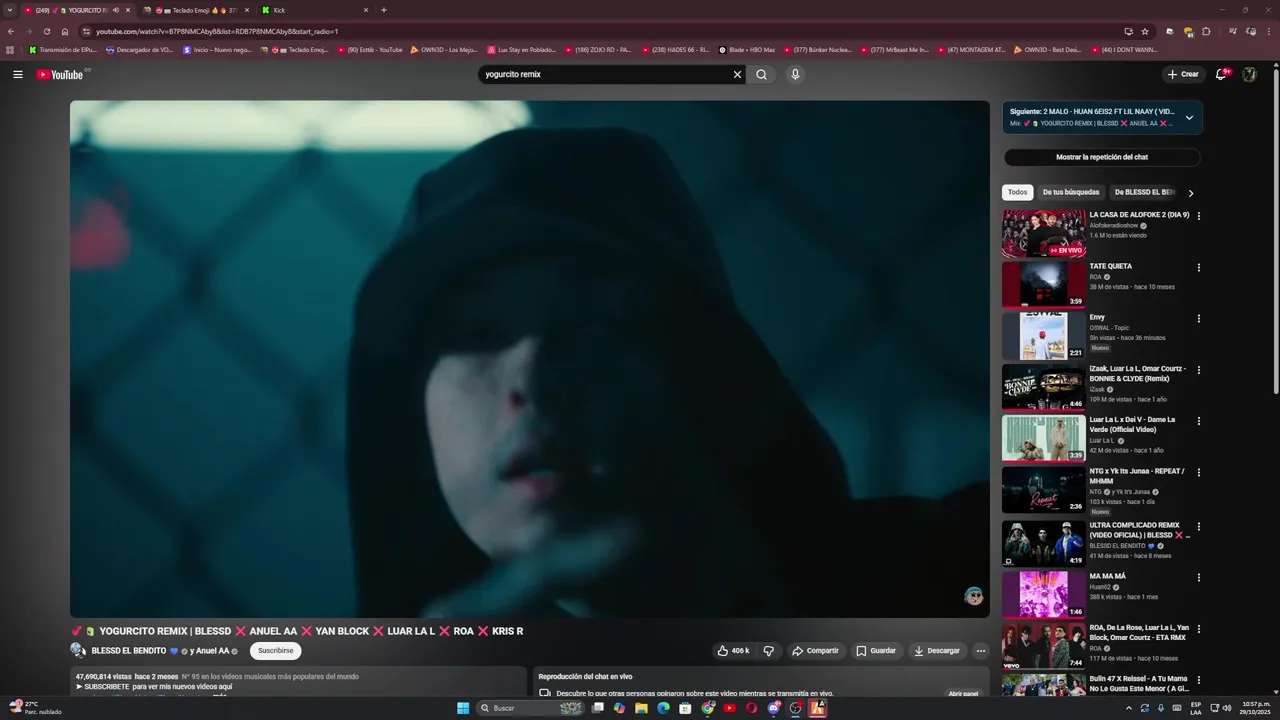Mute the YOGURCITO tab audio icon
1280x720 pixels.
click(x=115, y=10)
